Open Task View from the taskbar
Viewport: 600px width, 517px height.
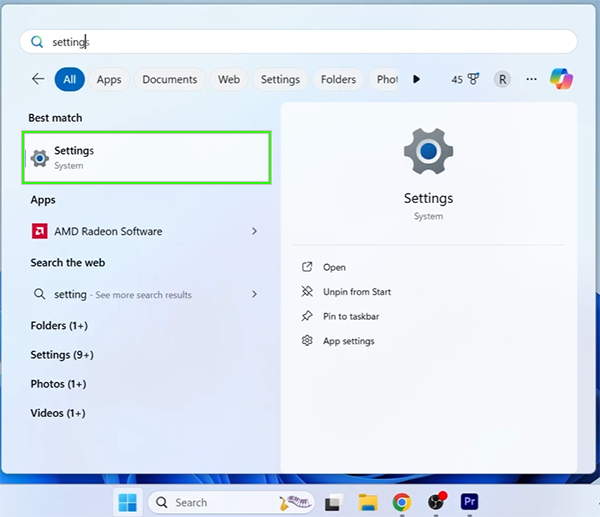333,502
